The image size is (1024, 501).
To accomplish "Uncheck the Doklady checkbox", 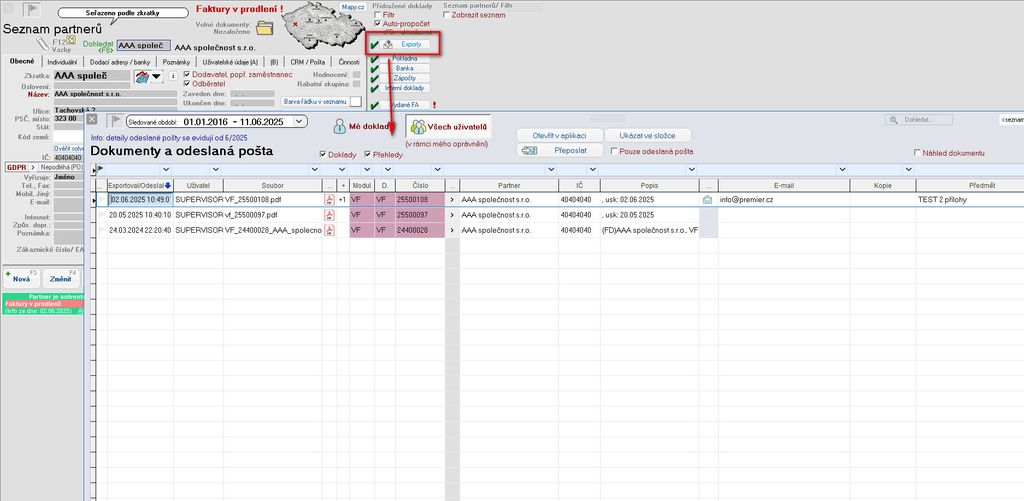I will 323,155.
